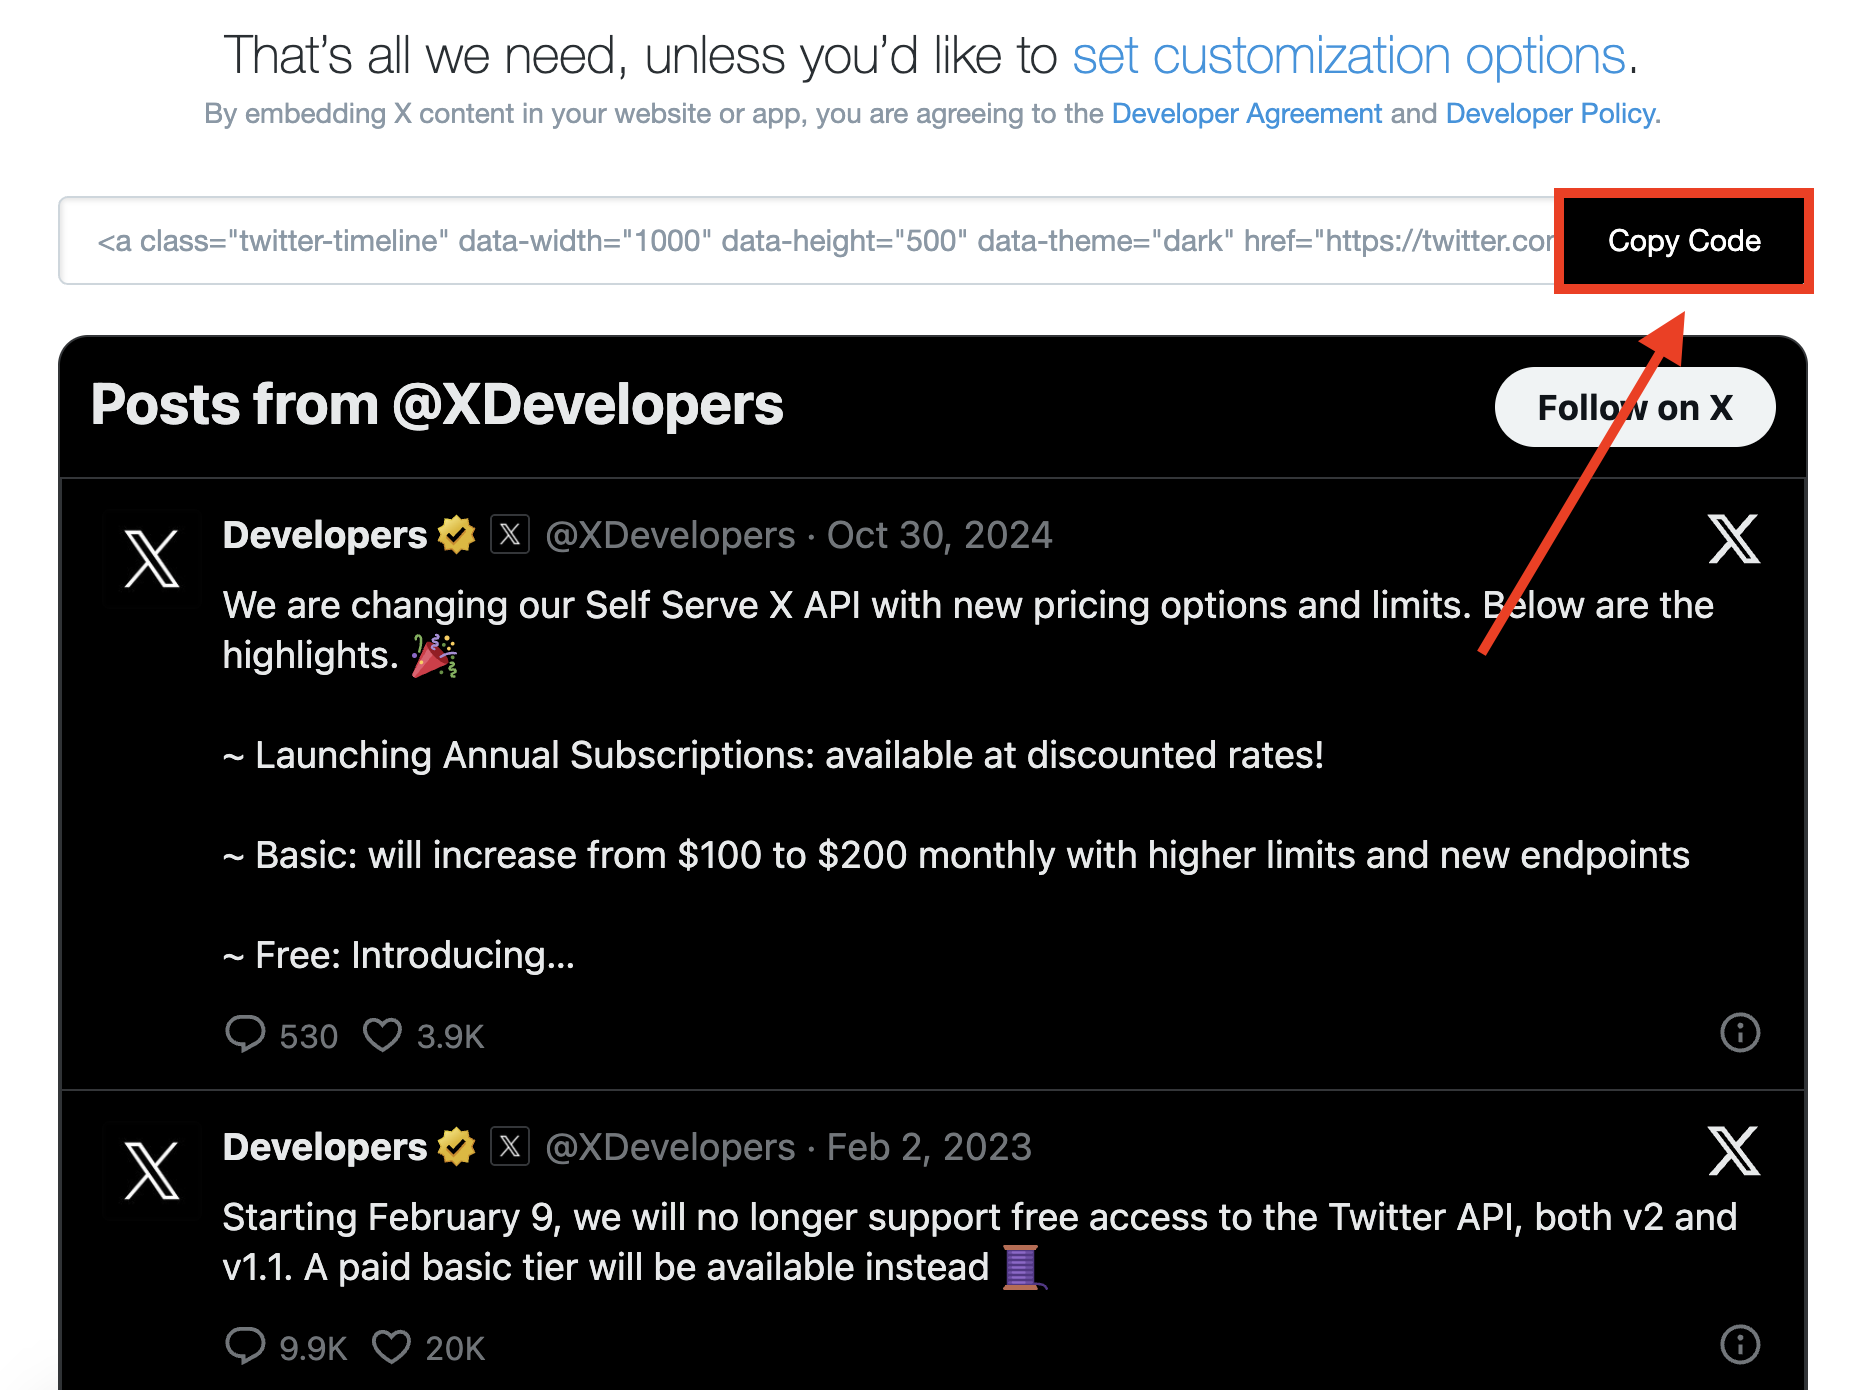Click verified gold badge on Oct 30 post
1876x1390 pixels.
457,535
